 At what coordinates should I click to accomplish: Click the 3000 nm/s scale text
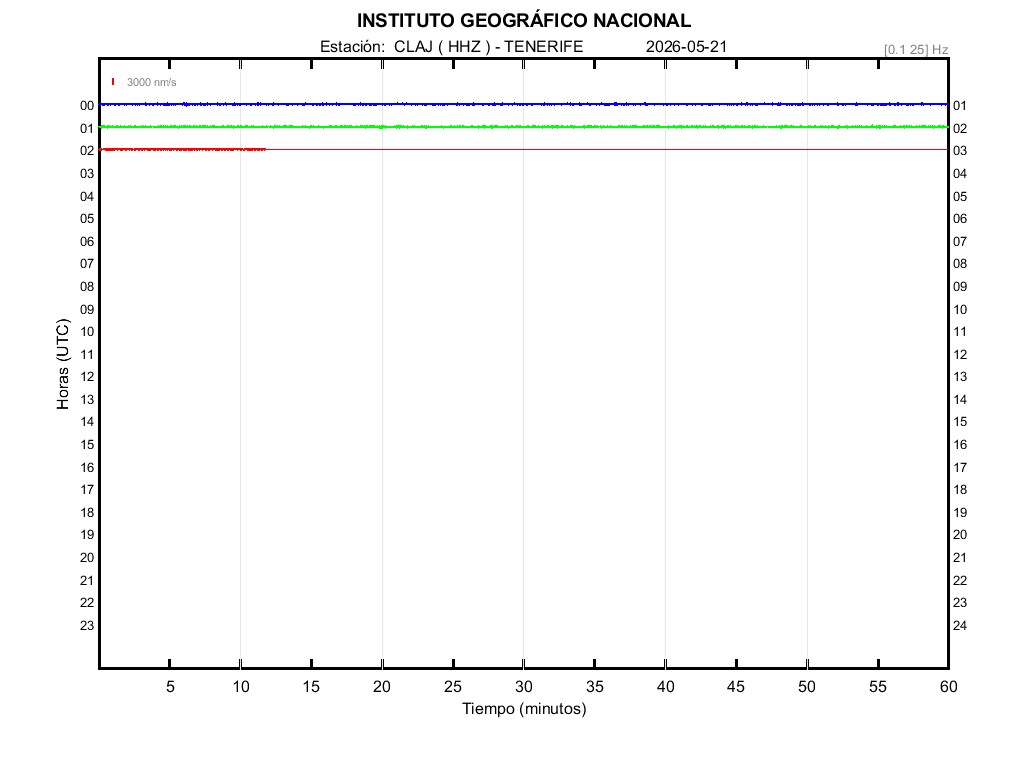tap(152, 82)
